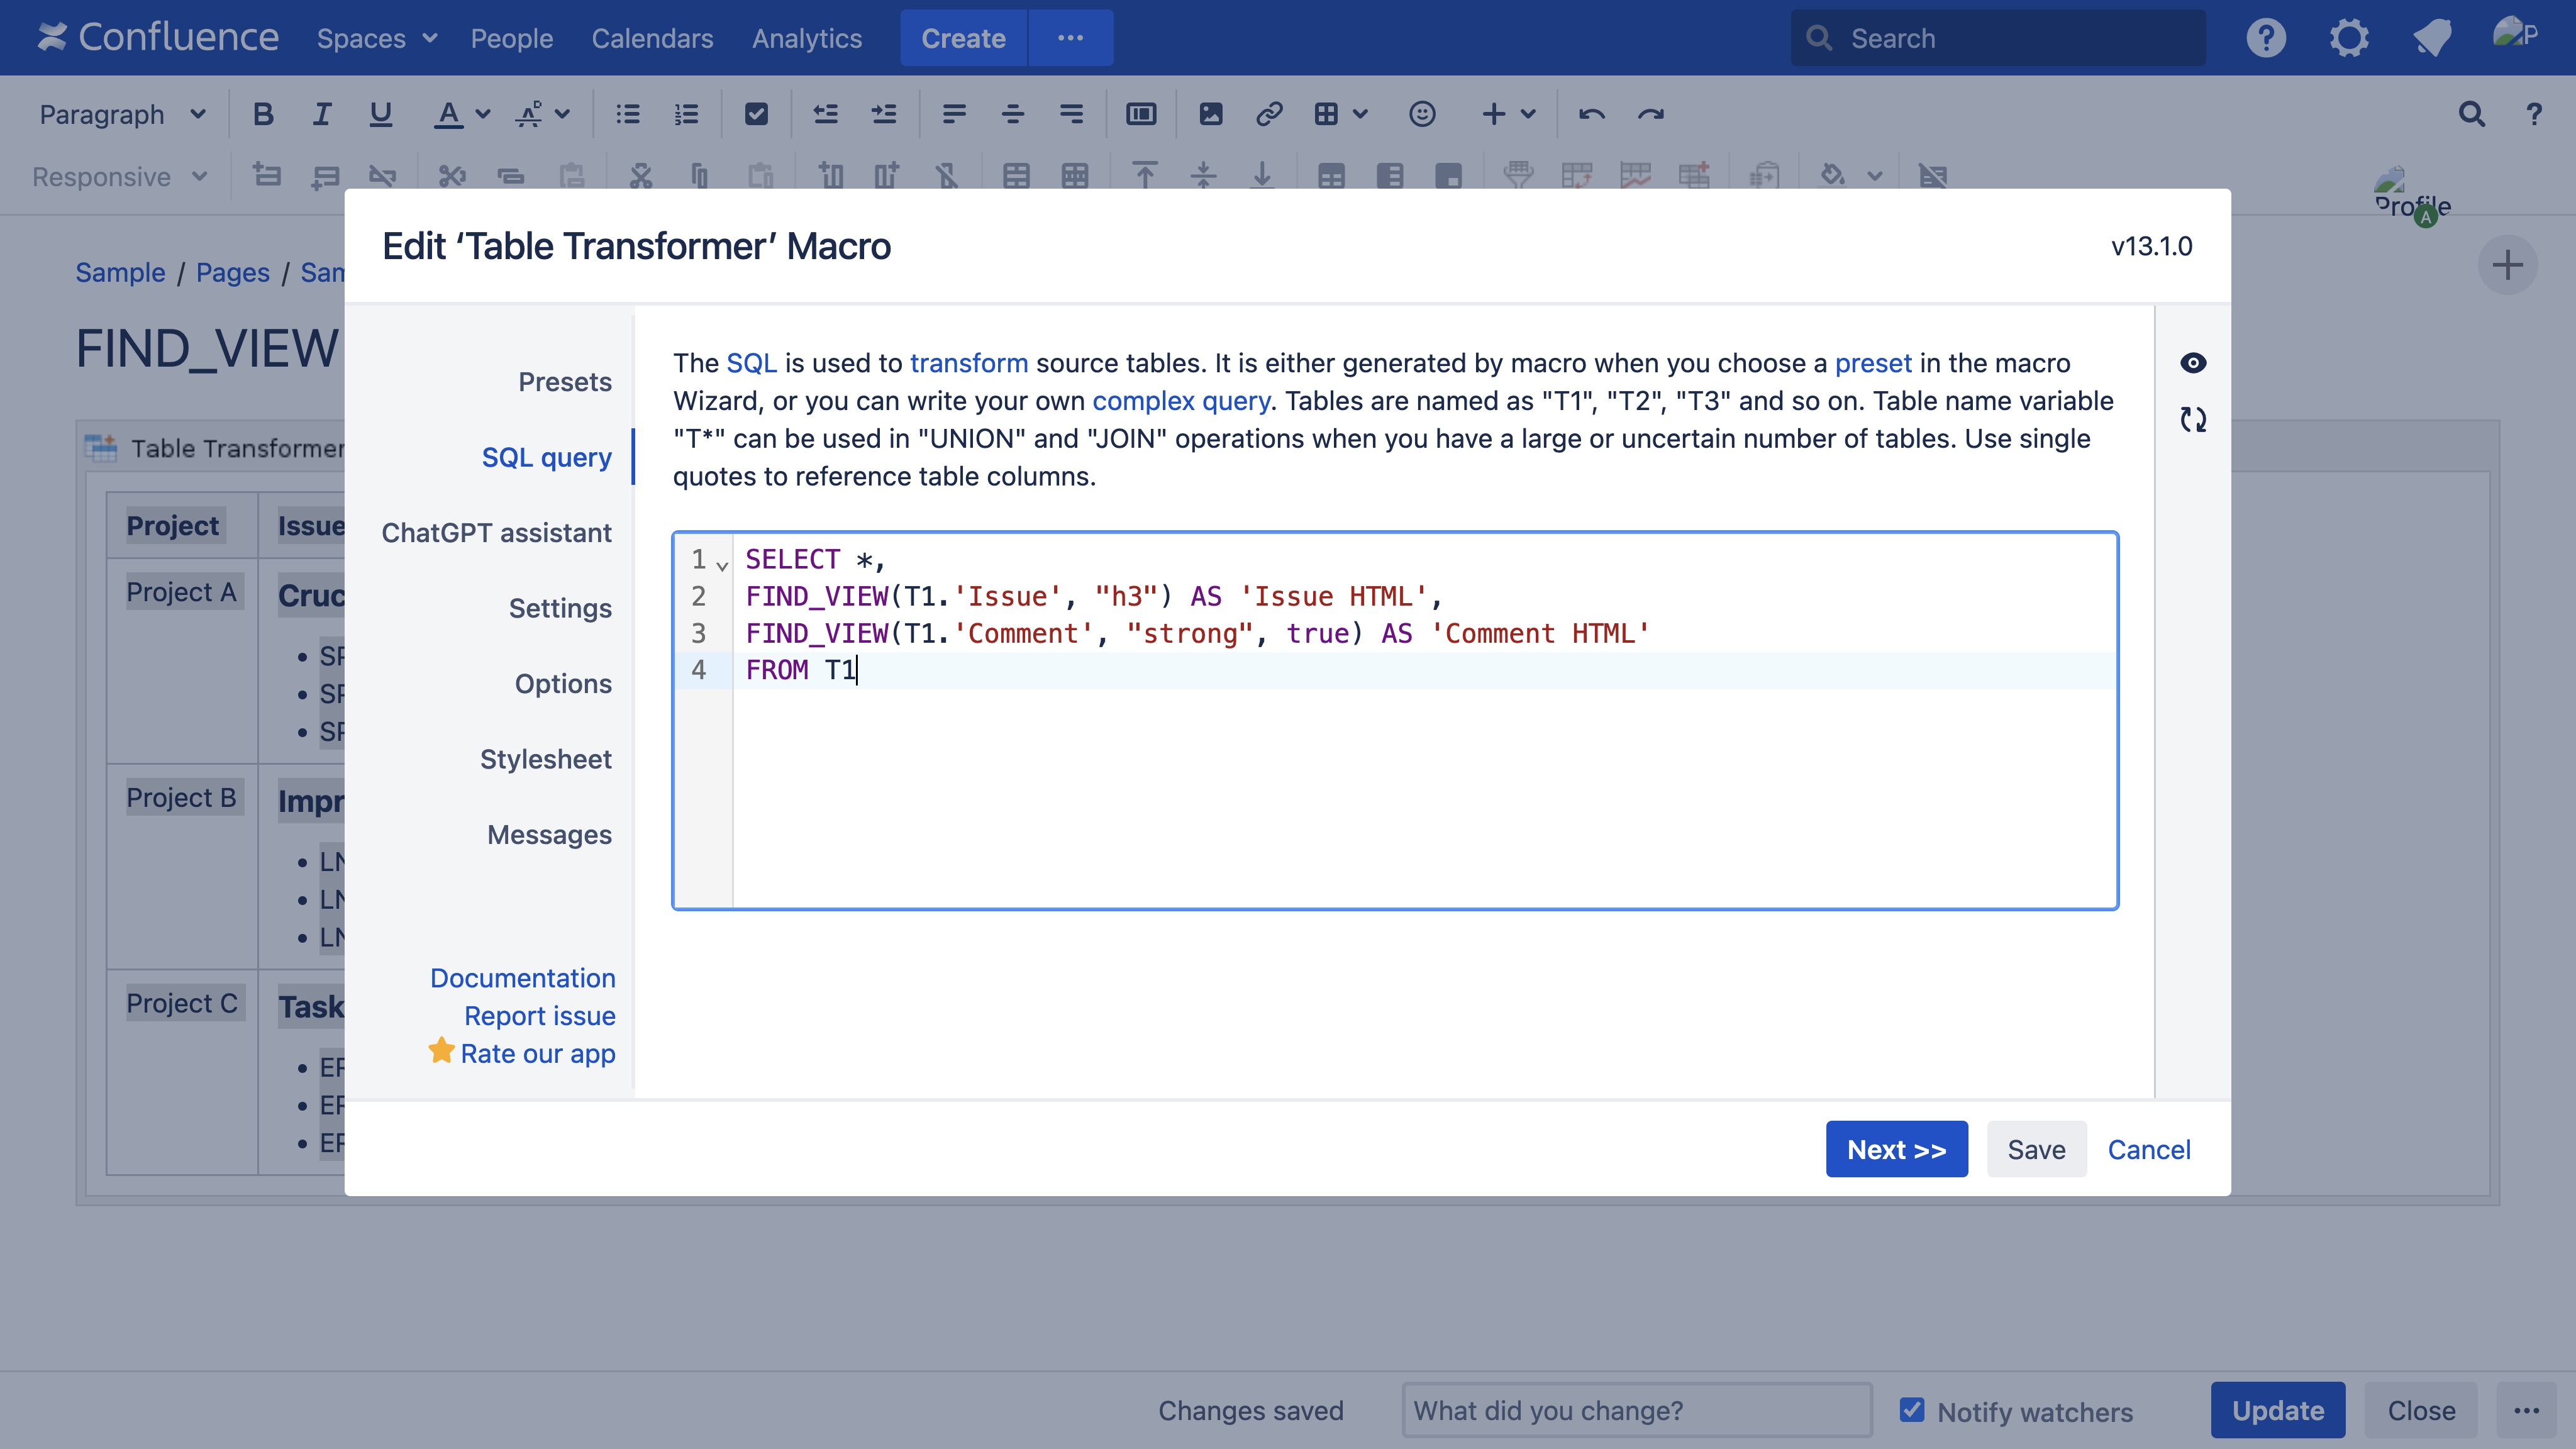Click the emoticon smiley icon
Viewport: 2576px width, 1449px height.
click(x=1422, y=114)
